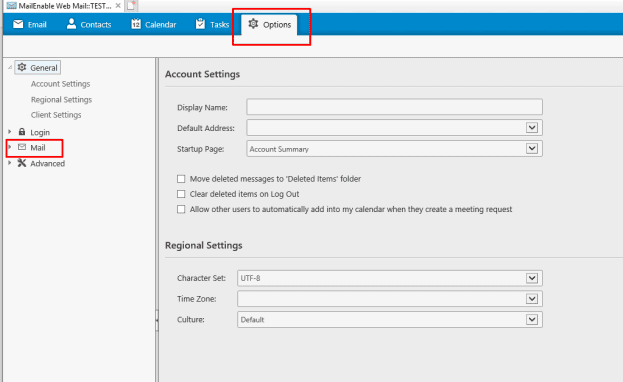This screenshot has height=382, width=623.
Task: Click the Mail envelope icon in tree
Action: (x=22, y=147)
